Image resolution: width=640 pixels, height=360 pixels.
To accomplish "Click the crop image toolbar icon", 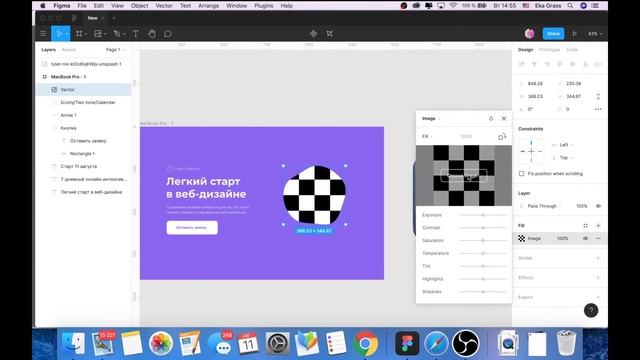I will pyautogui.click(x=329, y=34).
